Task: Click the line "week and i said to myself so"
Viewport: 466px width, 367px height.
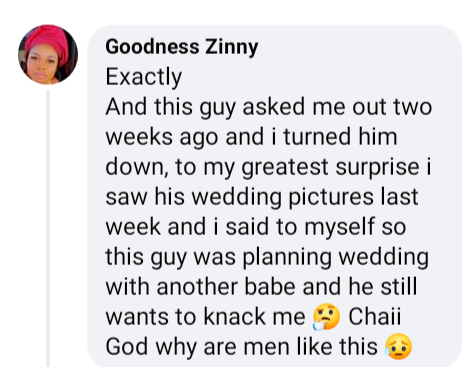Action: [x=256, y=227]
